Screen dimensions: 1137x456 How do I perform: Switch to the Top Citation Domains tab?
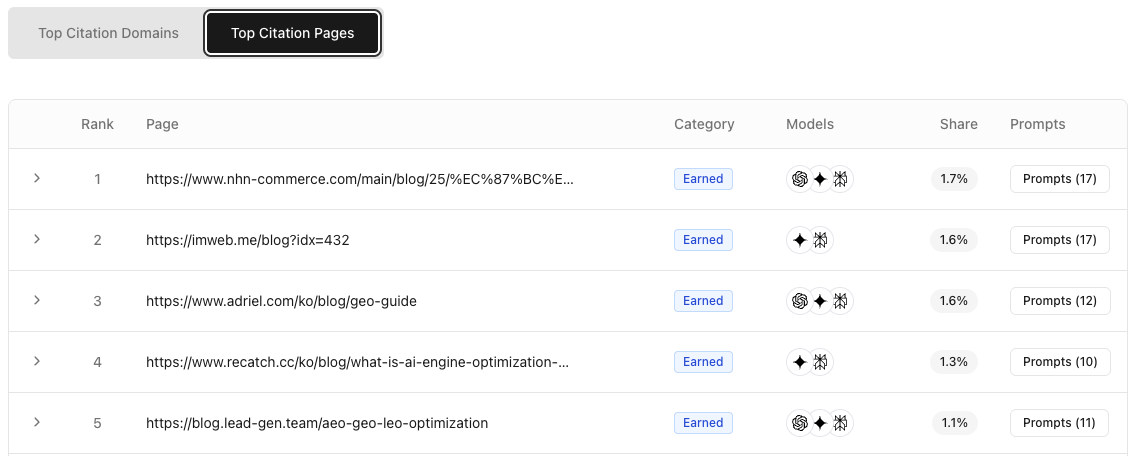pos(108,33)
